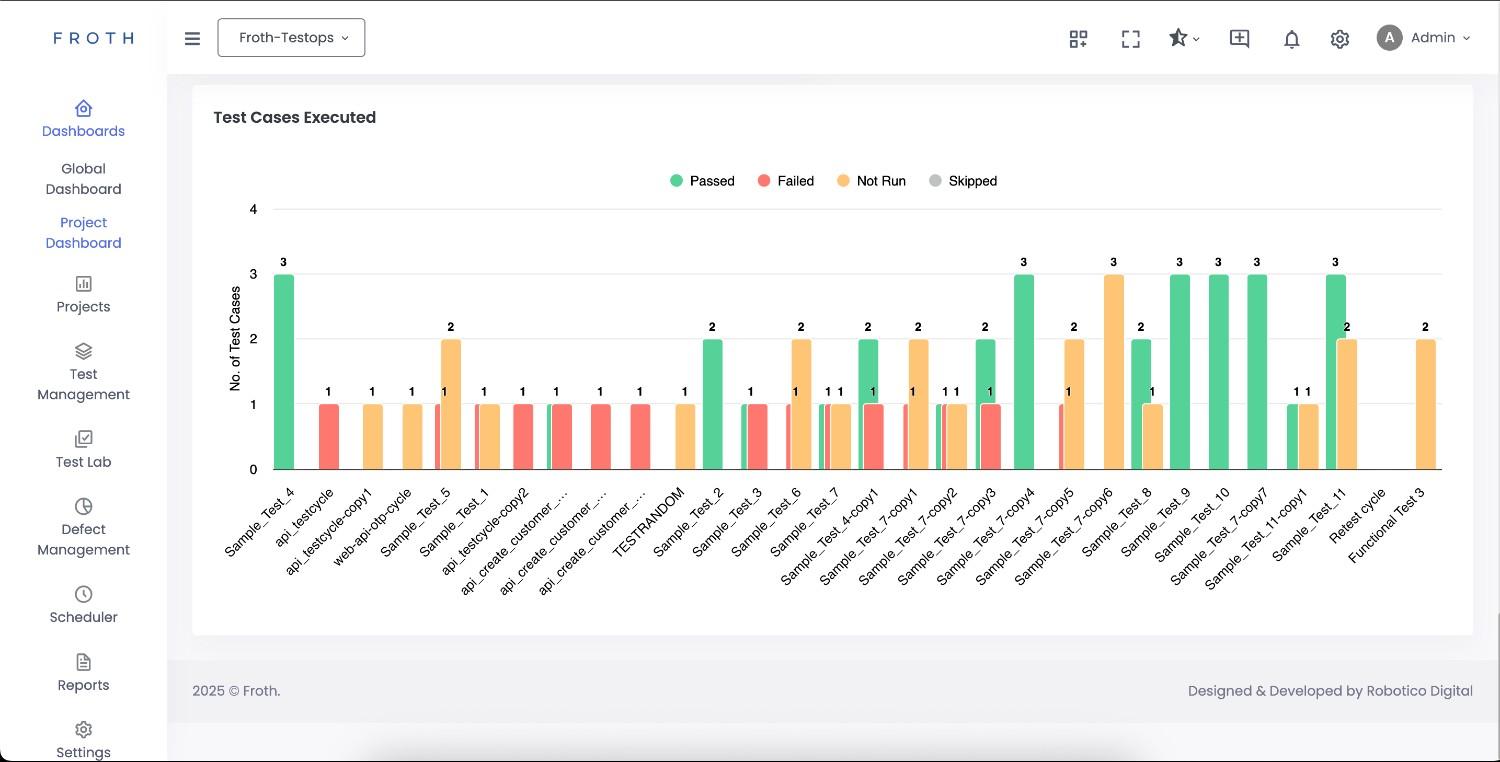The height and width of the screenshot is (762, 1500).
Task: Open the settings gear in header
Action: [x=1339, y=38]
